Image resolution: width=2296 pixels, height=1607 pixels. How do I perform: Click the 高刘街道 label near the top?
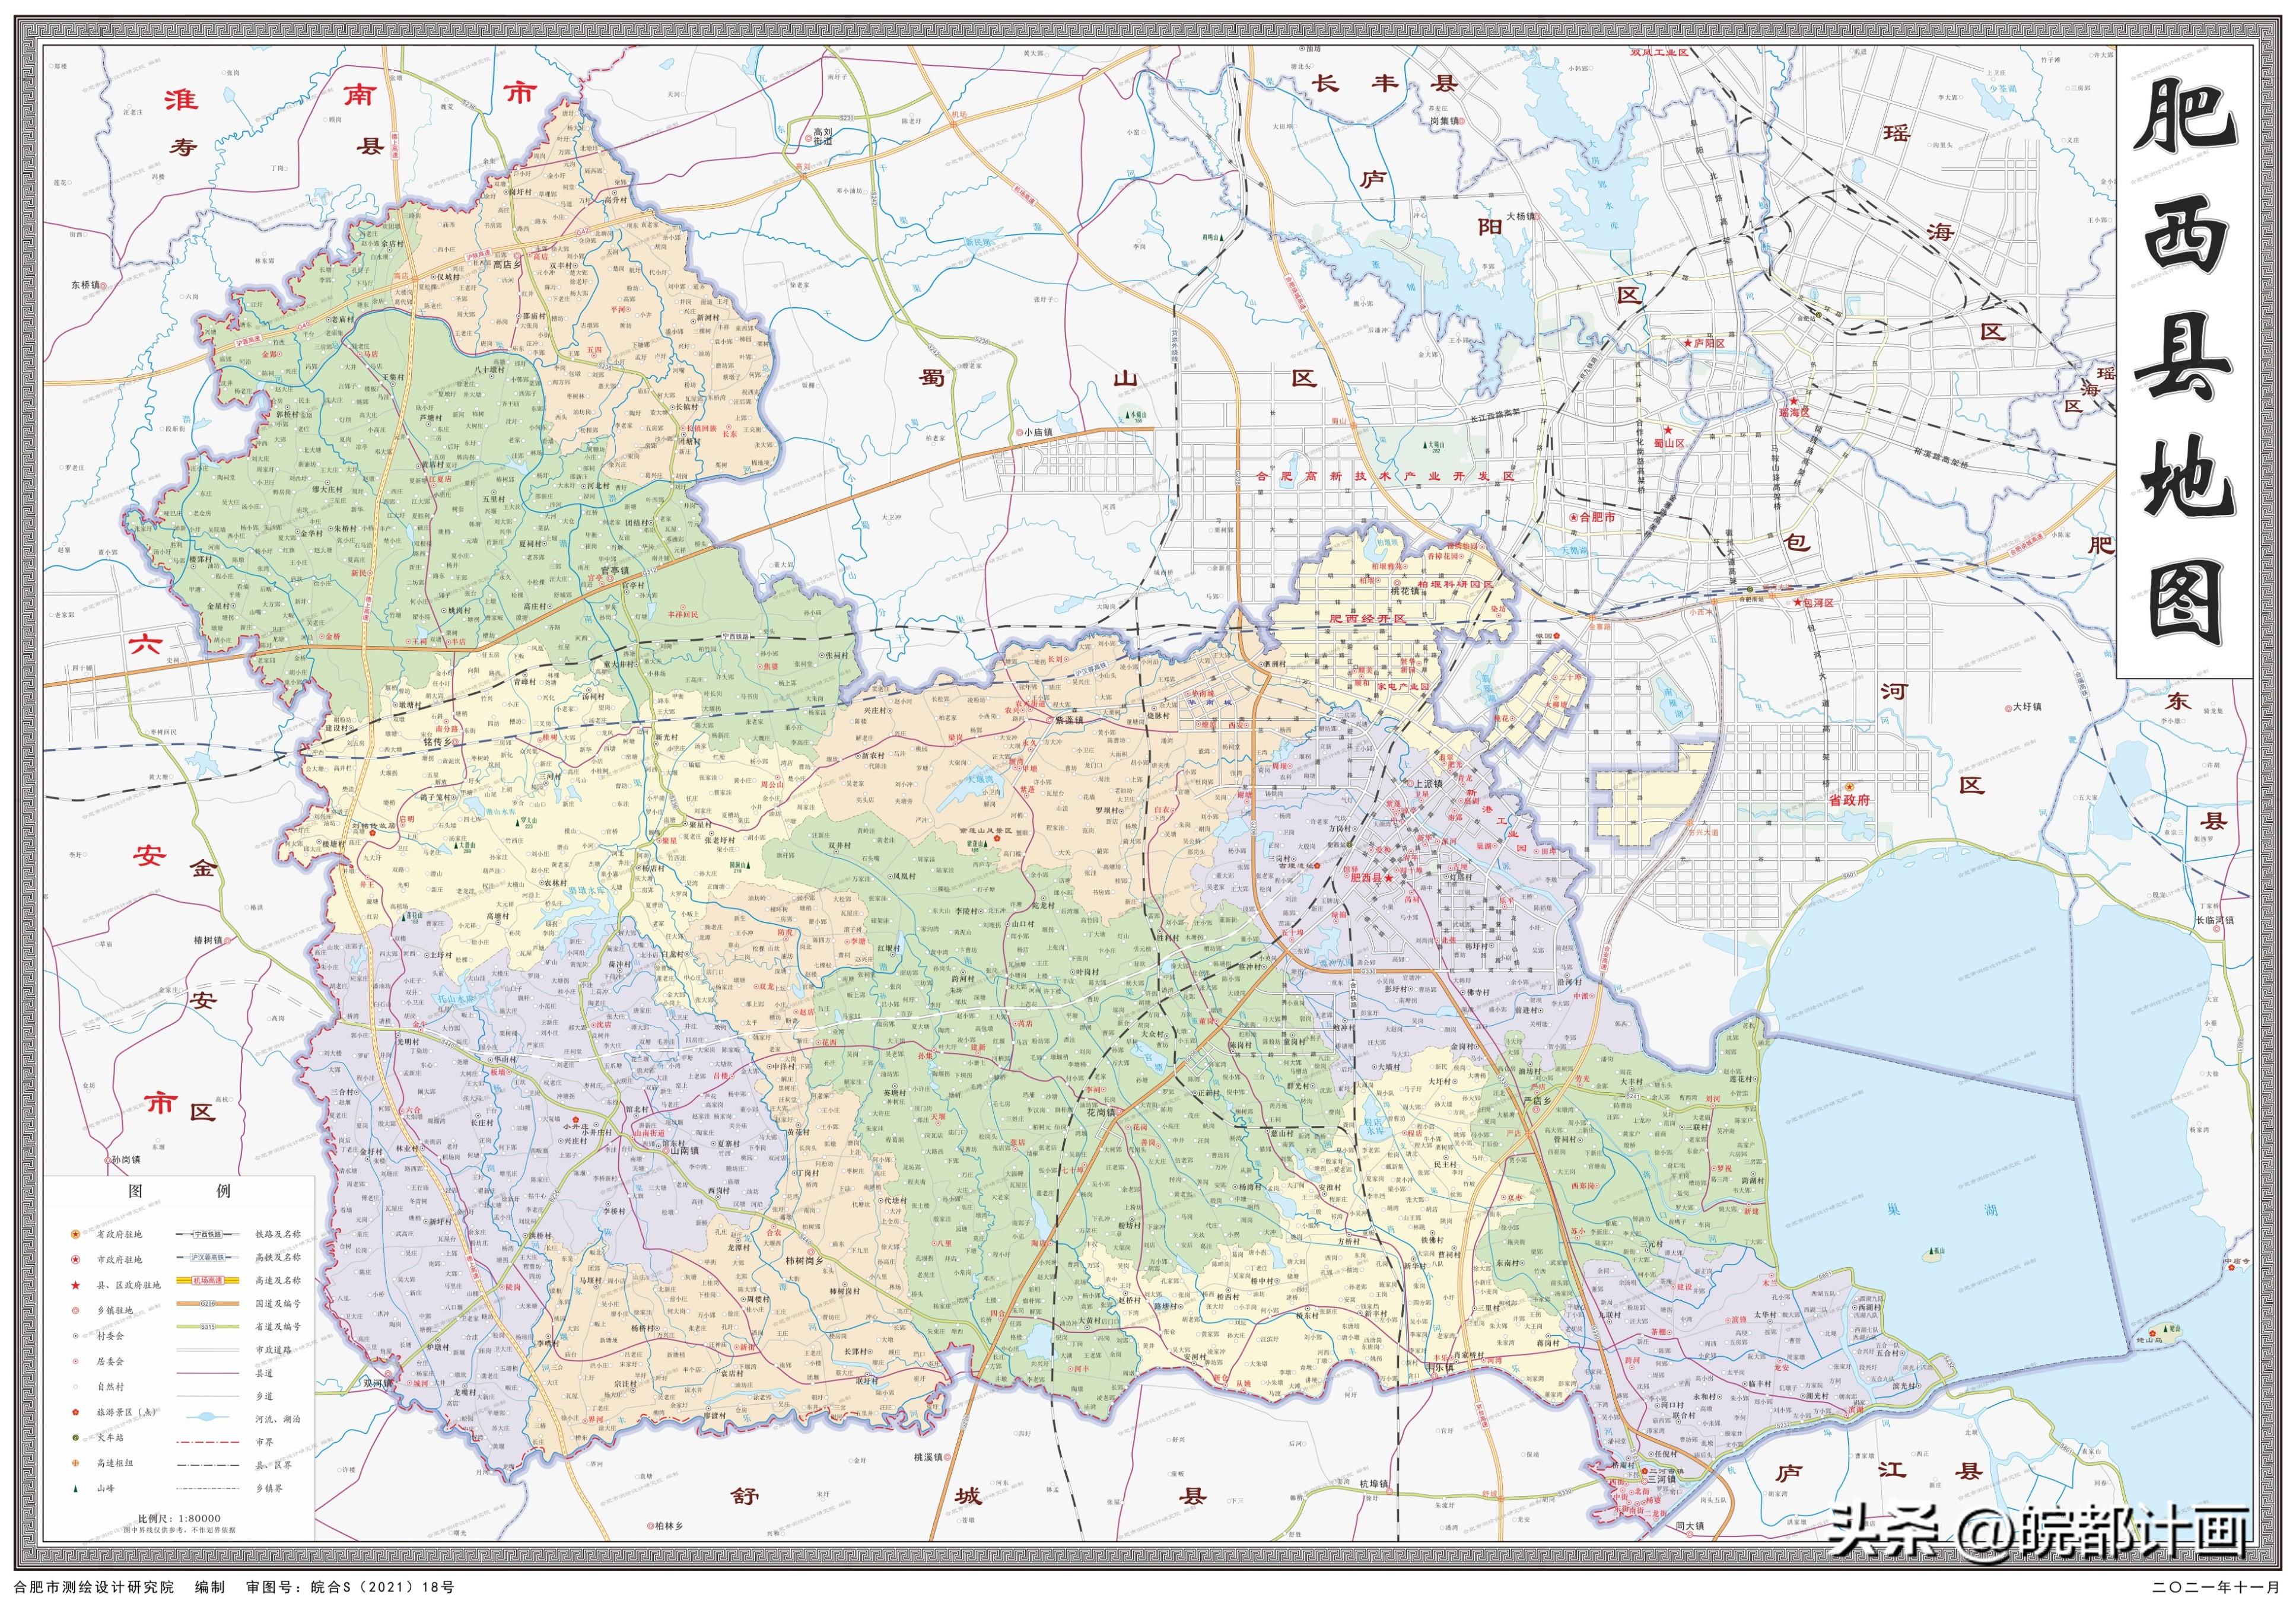point(822,136)
